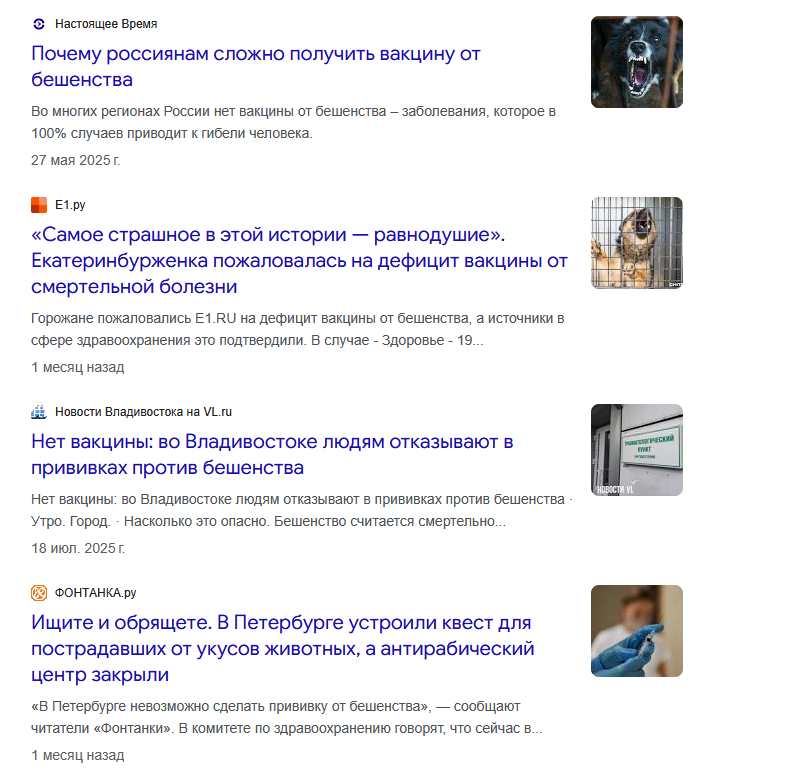Open the trauma point sign thumbnail

click(x=636, y=450)
